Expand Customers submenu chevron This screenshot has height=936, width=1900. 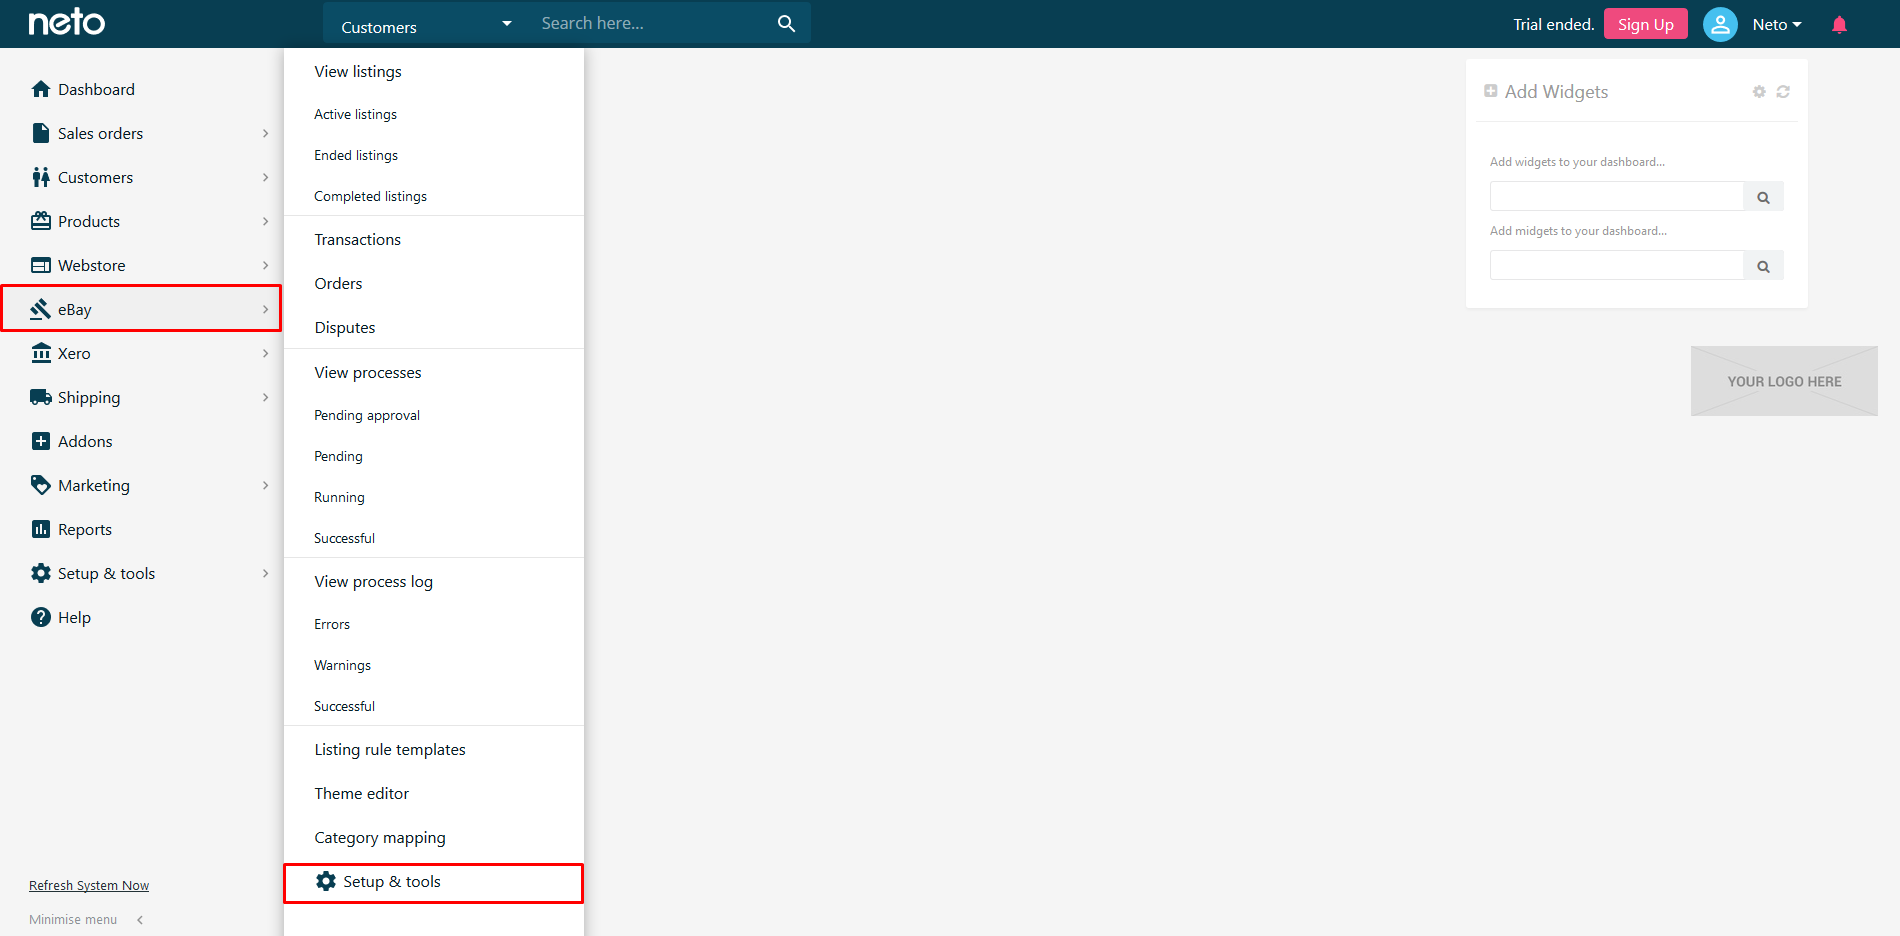(x=265, y=177)
